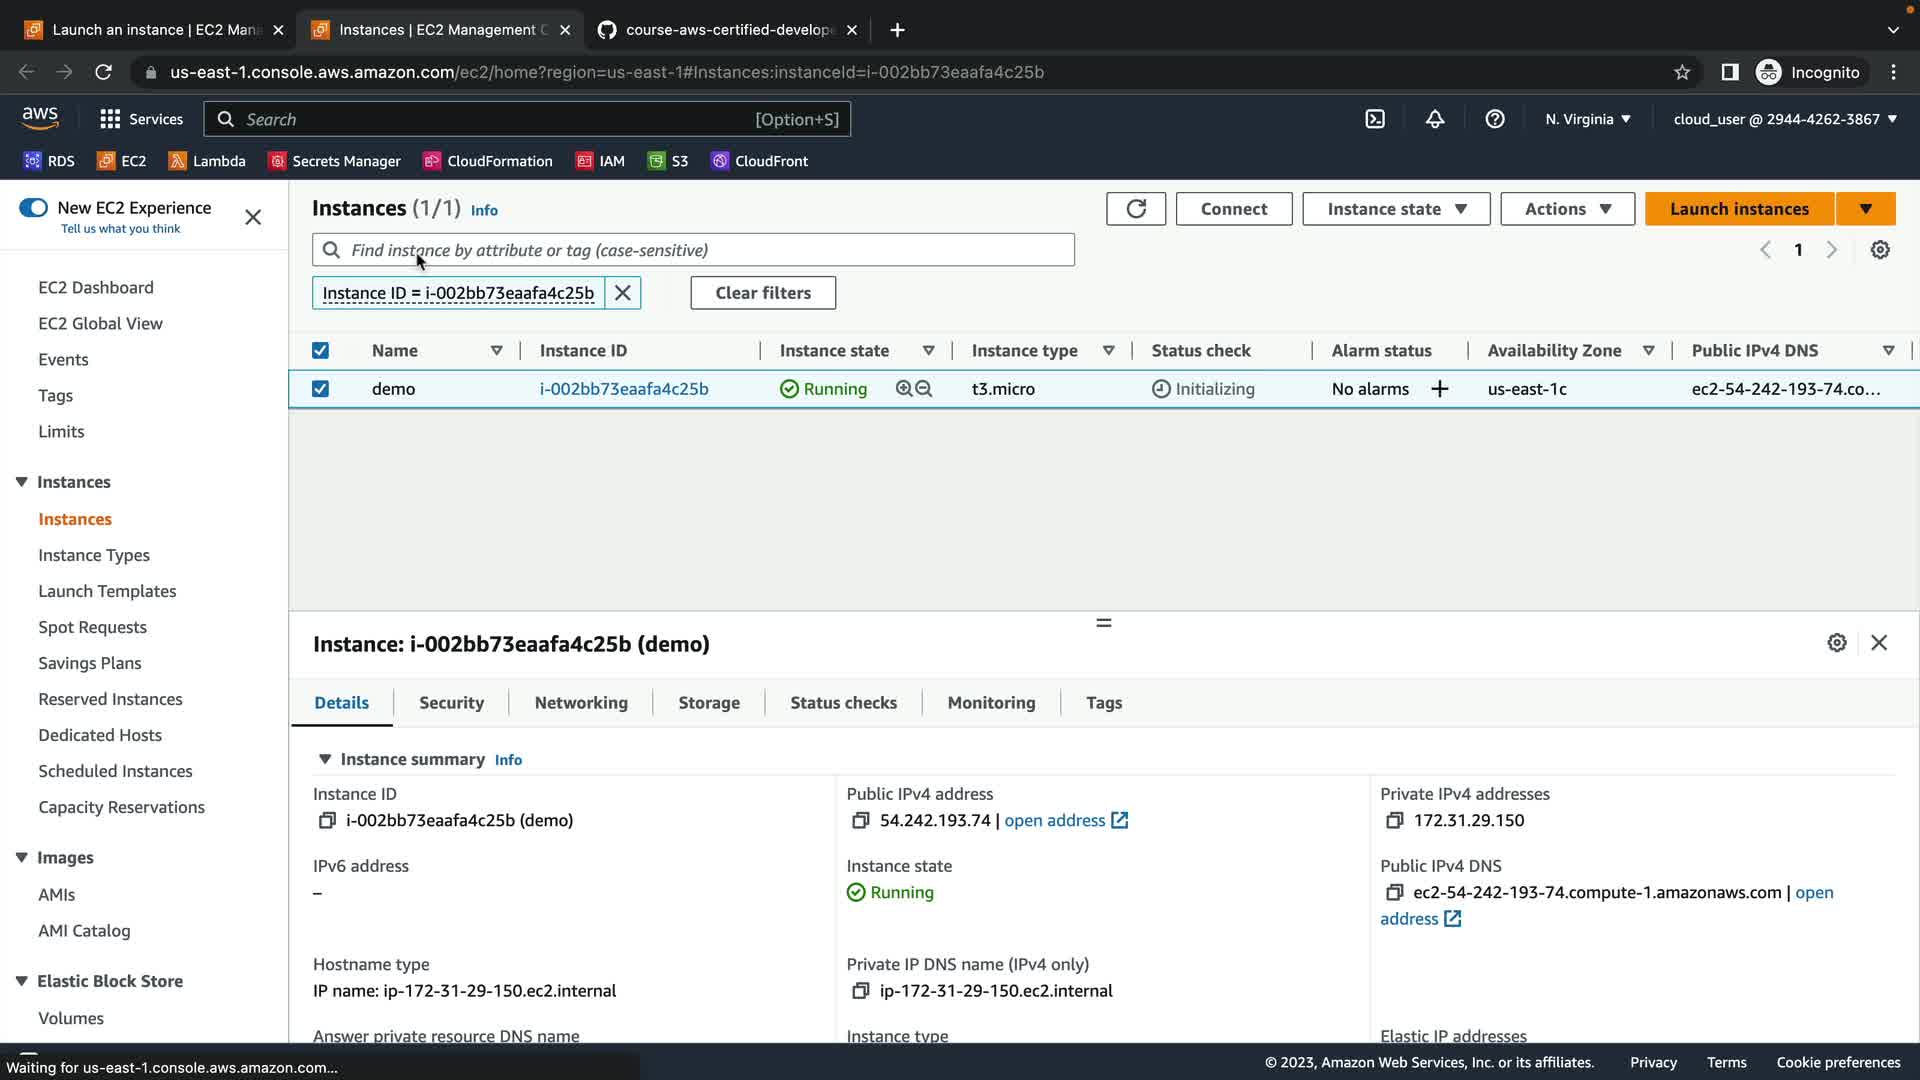The image size is (1920, 1080).
Task: Click the find instance search field
Action: (700, 250)
